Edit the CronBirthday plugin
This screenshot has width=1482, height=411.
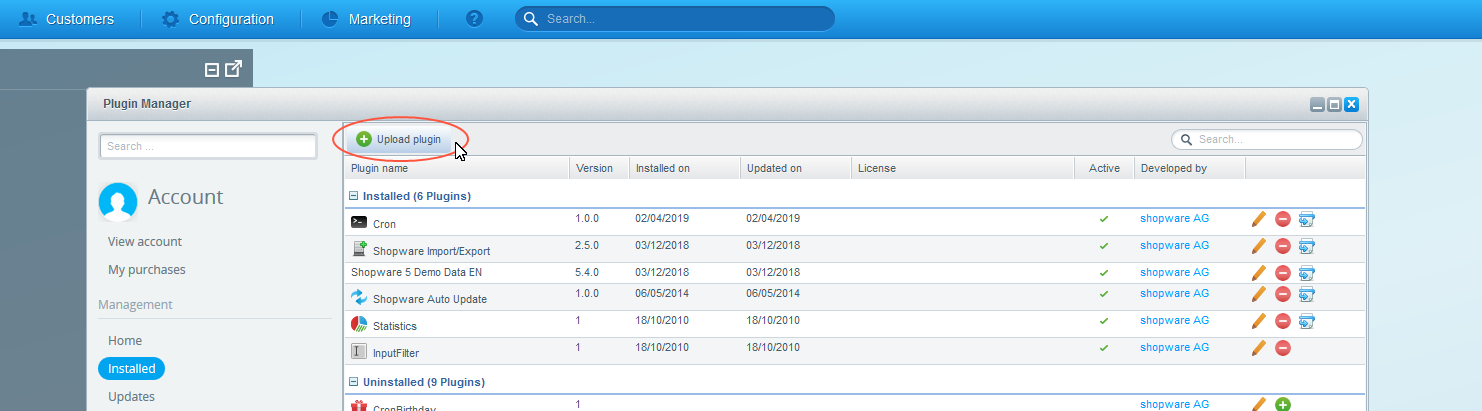(x=1259, y=405)
